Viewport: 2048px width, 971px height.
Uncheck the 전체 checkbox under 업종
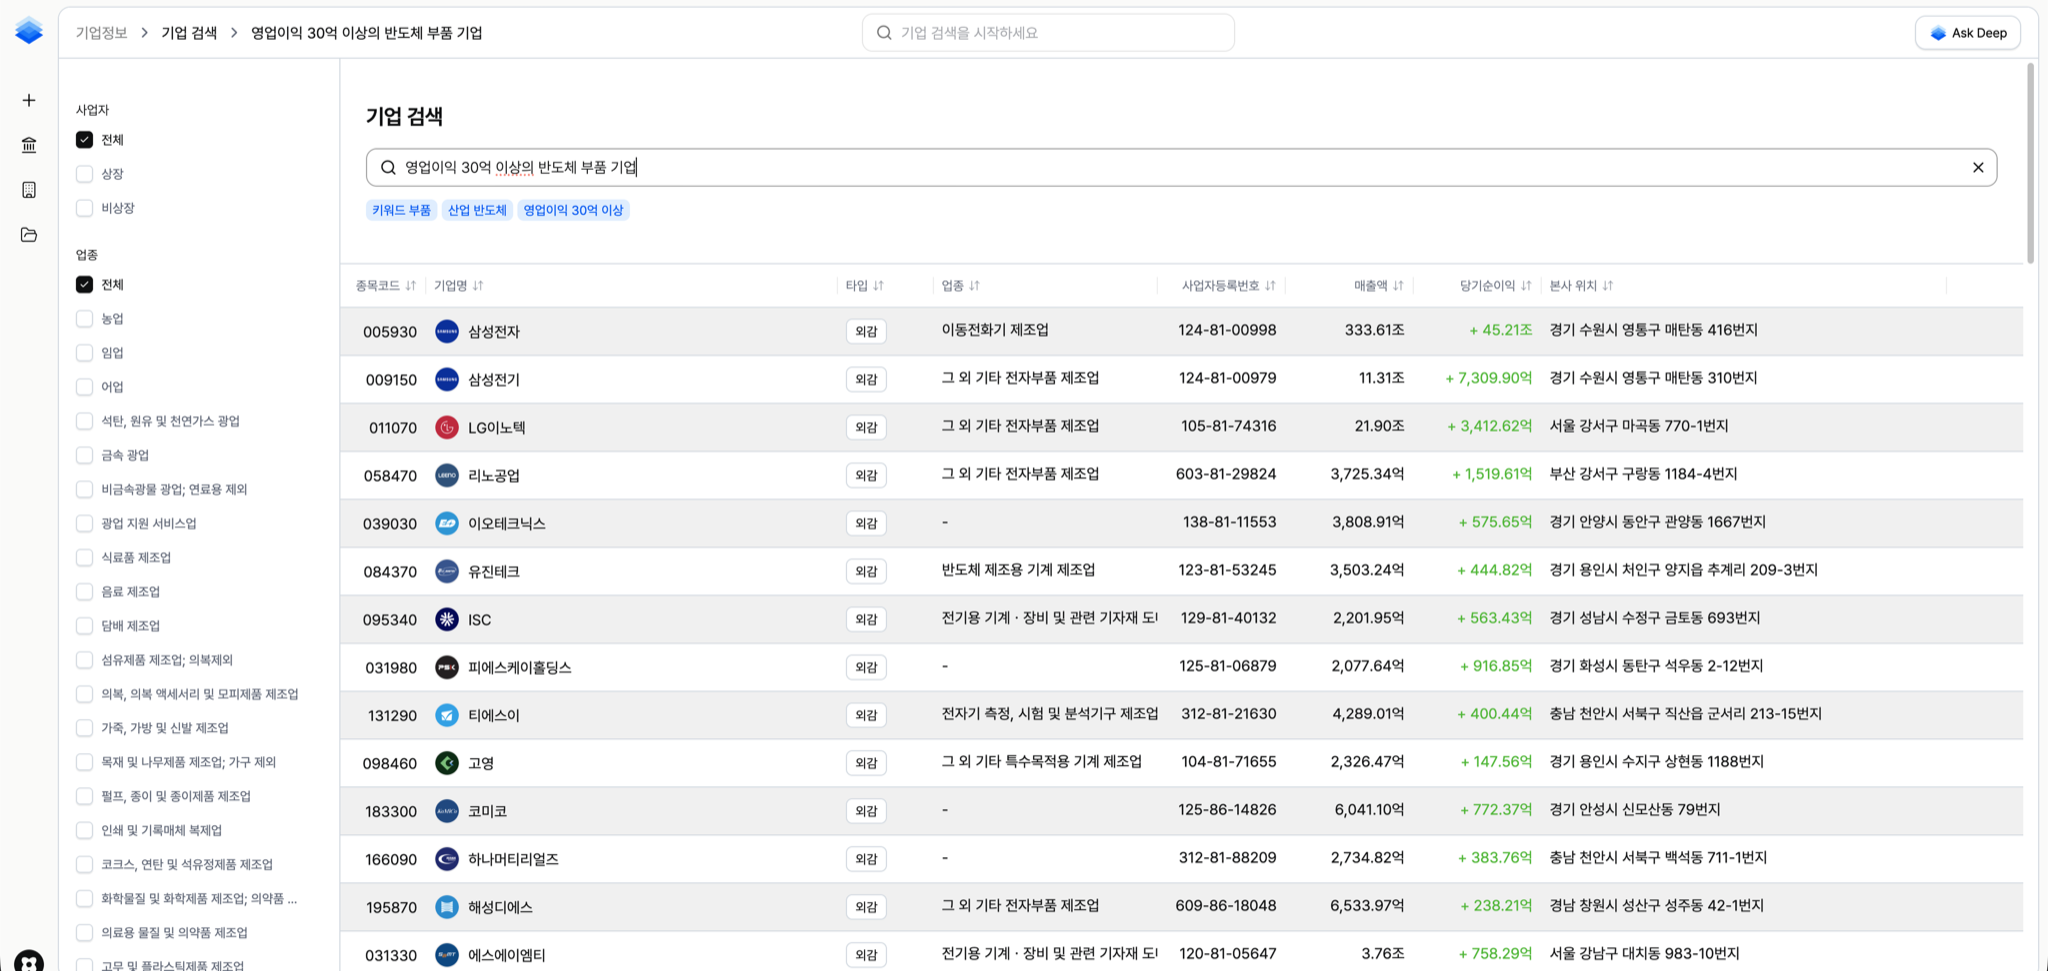click(85, 285)
